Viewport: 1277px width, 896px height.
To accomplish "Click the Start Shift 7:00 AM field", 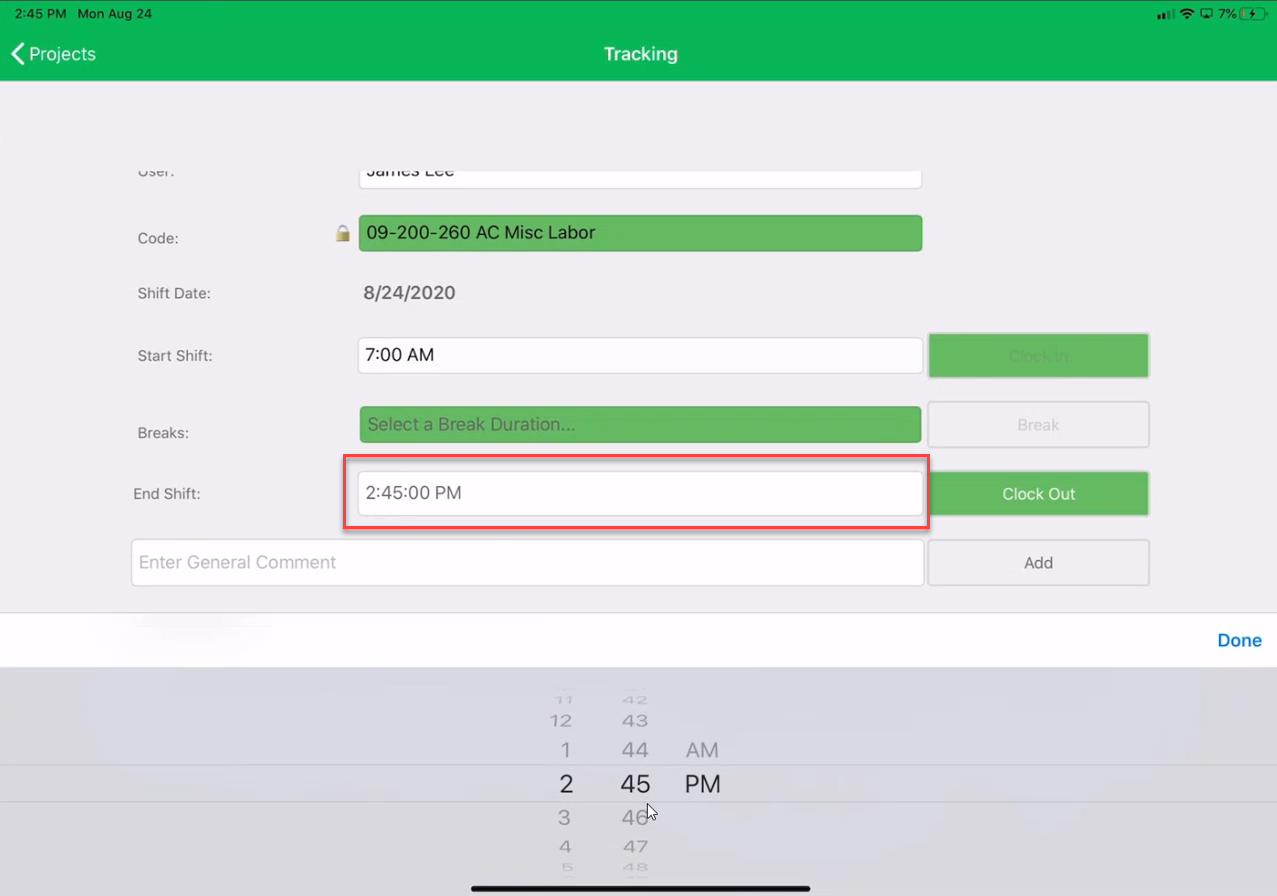I will [640, 355].
